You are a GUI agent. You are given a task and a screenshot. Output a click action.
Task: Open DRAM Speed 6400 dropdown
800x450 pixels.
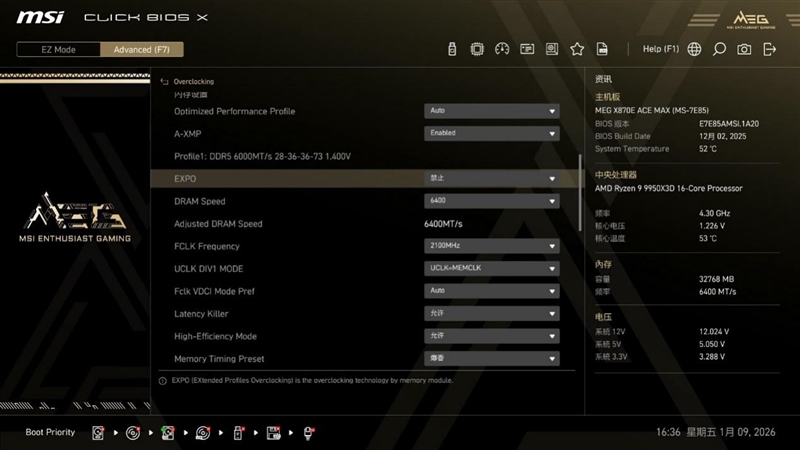pos(491,201)
